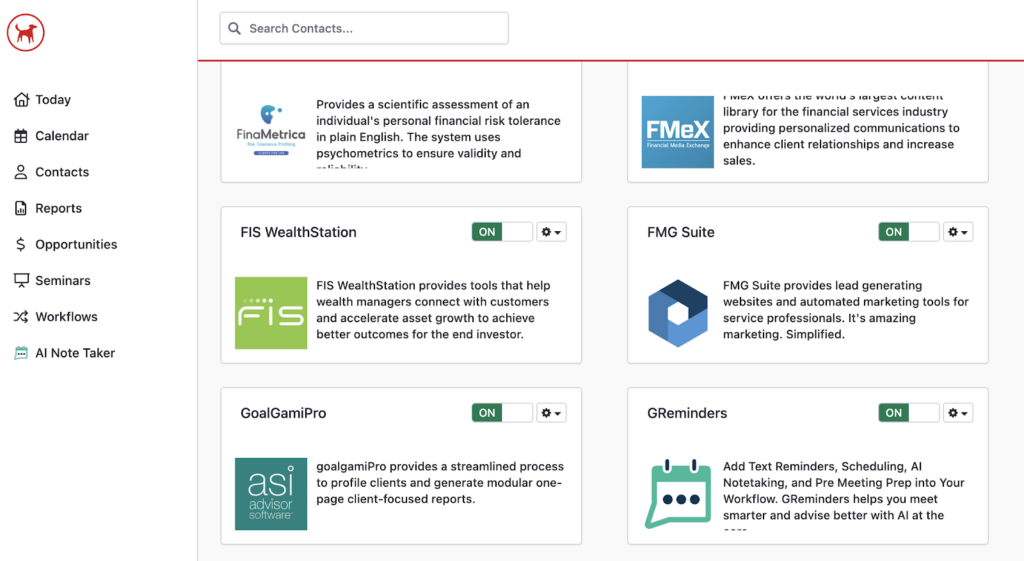Open the AI Note Taker page

(x=74, y=353)
